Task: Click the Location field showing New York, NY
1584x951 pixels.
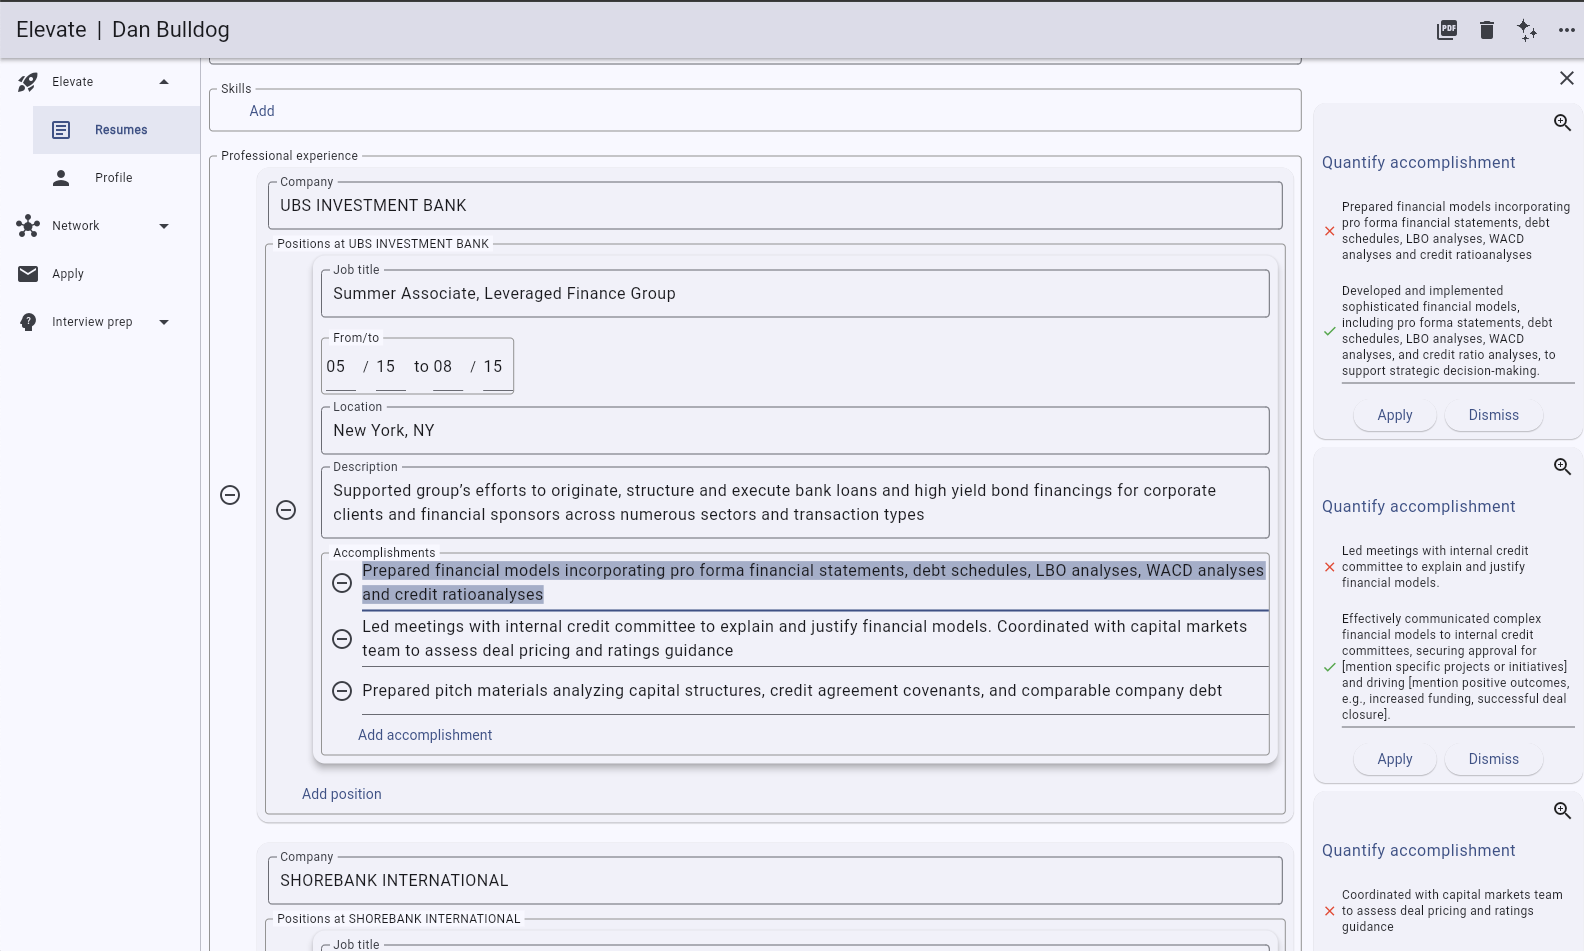Action: pos(795,431)
